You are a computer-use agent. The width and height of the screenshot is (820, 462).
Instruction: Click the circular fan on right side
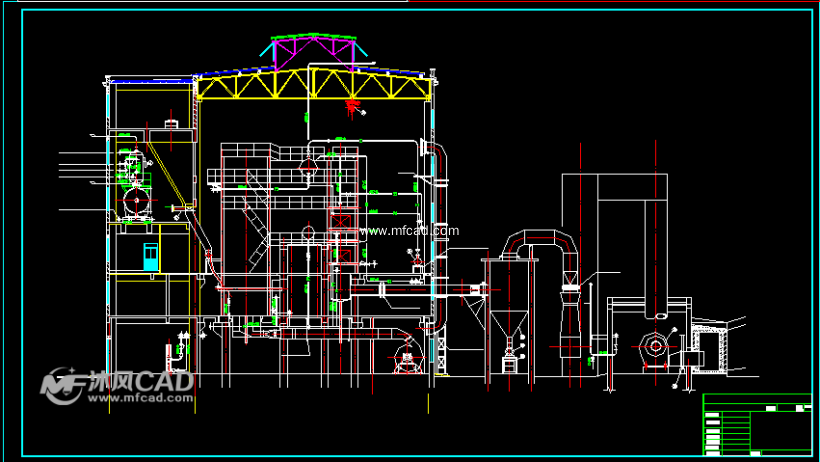(655, 347)
